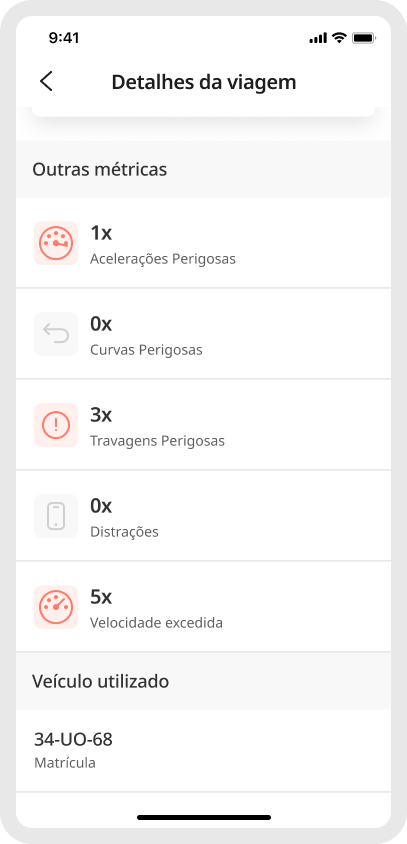Tap the home indicator bar
The height and width of the screenshot is (844, 407).
click(x=204, y=817)
